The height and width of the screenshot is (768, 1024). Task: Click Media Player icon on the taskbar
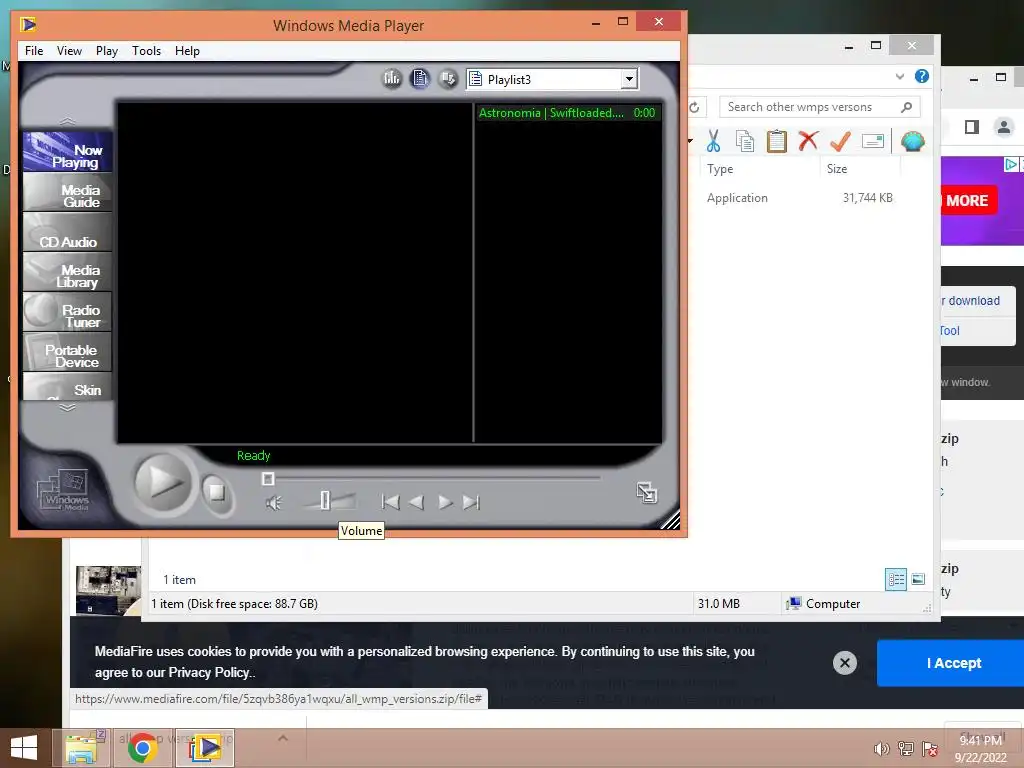click(x=206, y=748)
